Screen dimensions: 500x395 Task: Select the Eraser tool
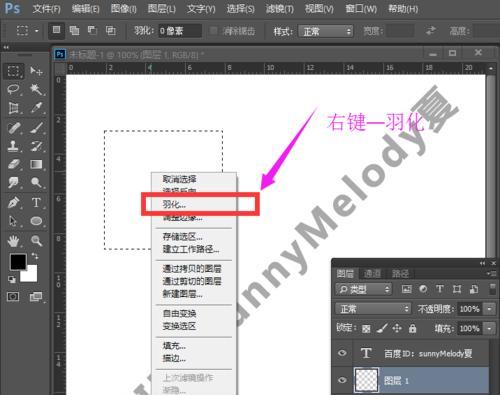13,164
